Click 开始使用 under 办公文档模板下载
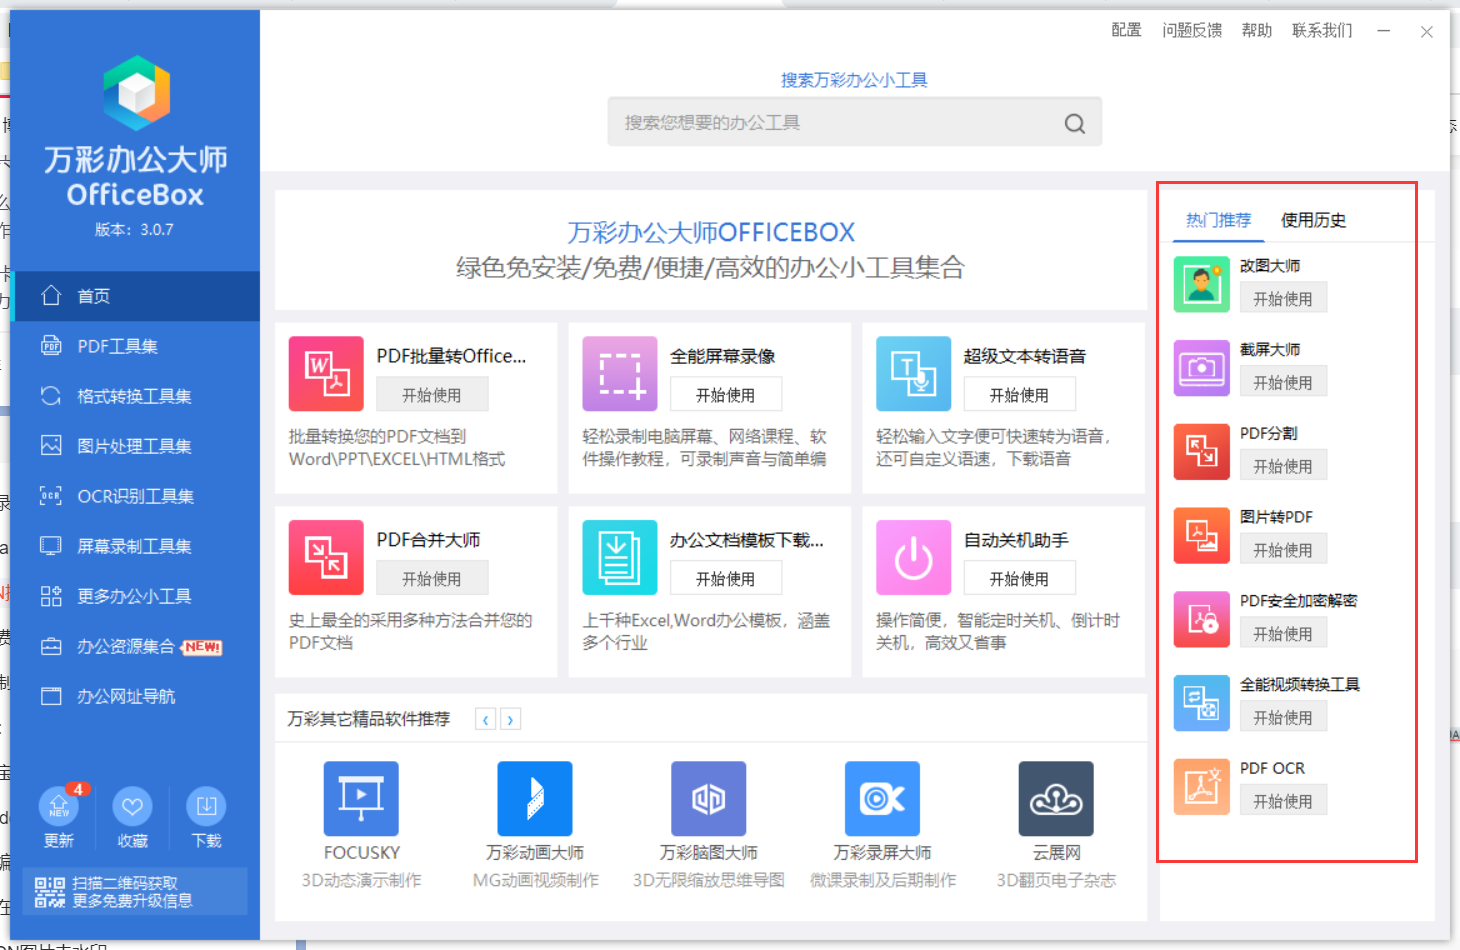Viewport: 1460px width, 950px height. click(x=726, y=579)
